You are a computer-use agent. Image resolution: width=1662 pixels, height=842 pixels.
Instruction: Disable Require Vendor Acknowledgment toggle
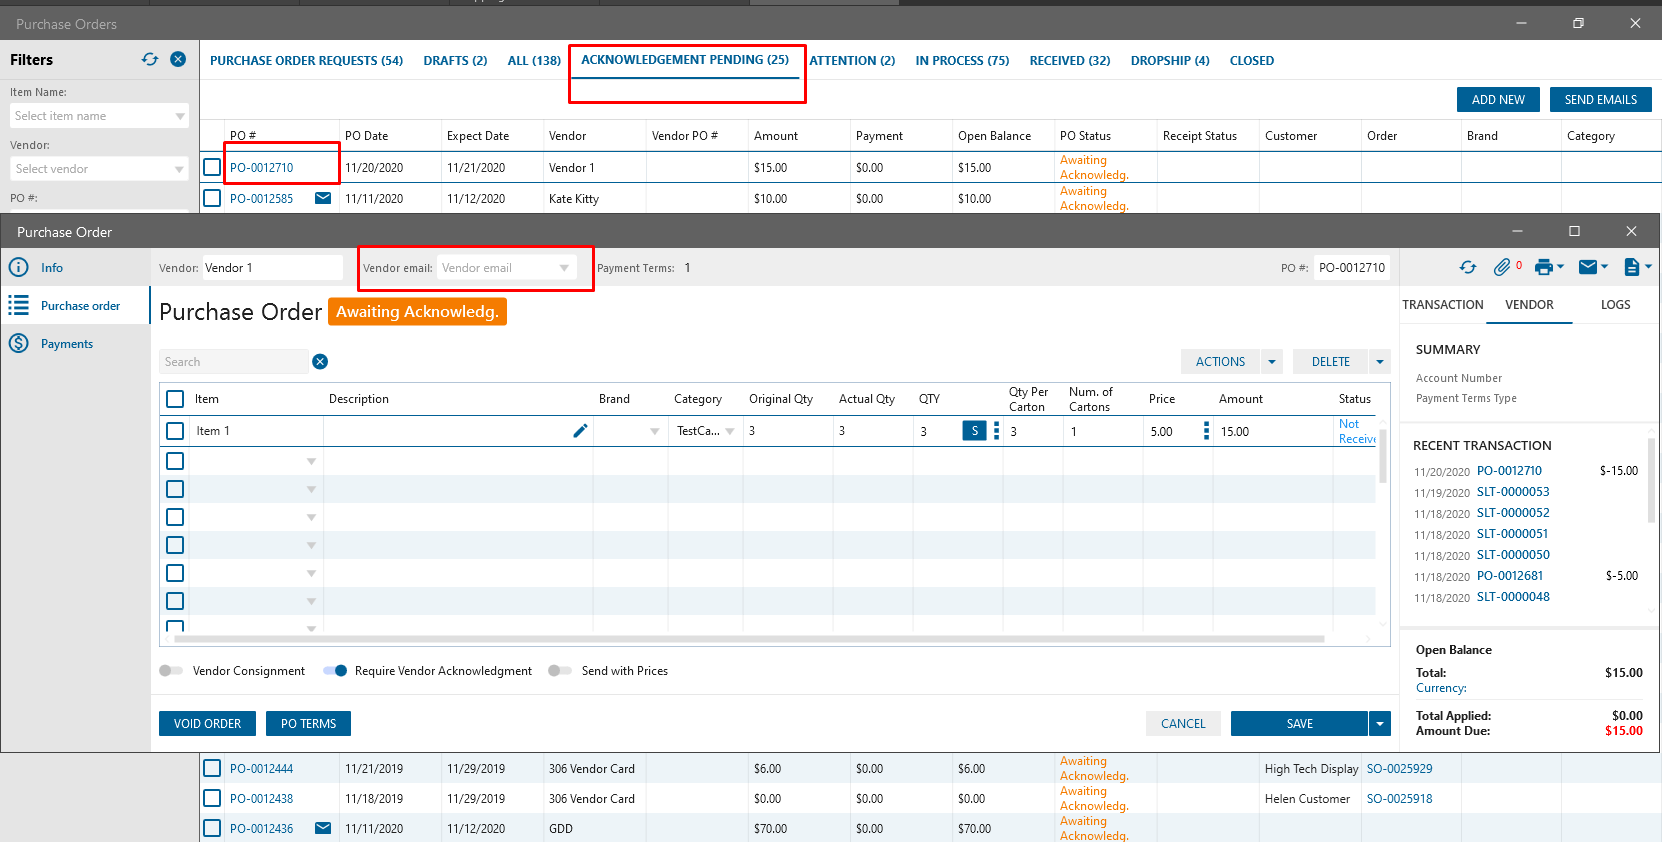click(335, 671)
